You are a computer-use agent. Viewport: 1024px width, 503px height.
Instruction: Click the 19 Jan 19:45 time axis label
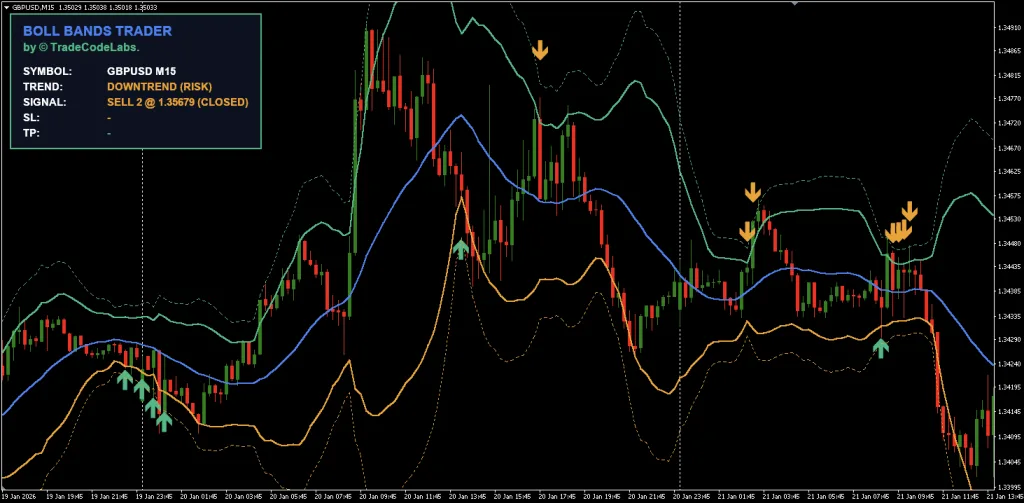click(x=66, y=496)
